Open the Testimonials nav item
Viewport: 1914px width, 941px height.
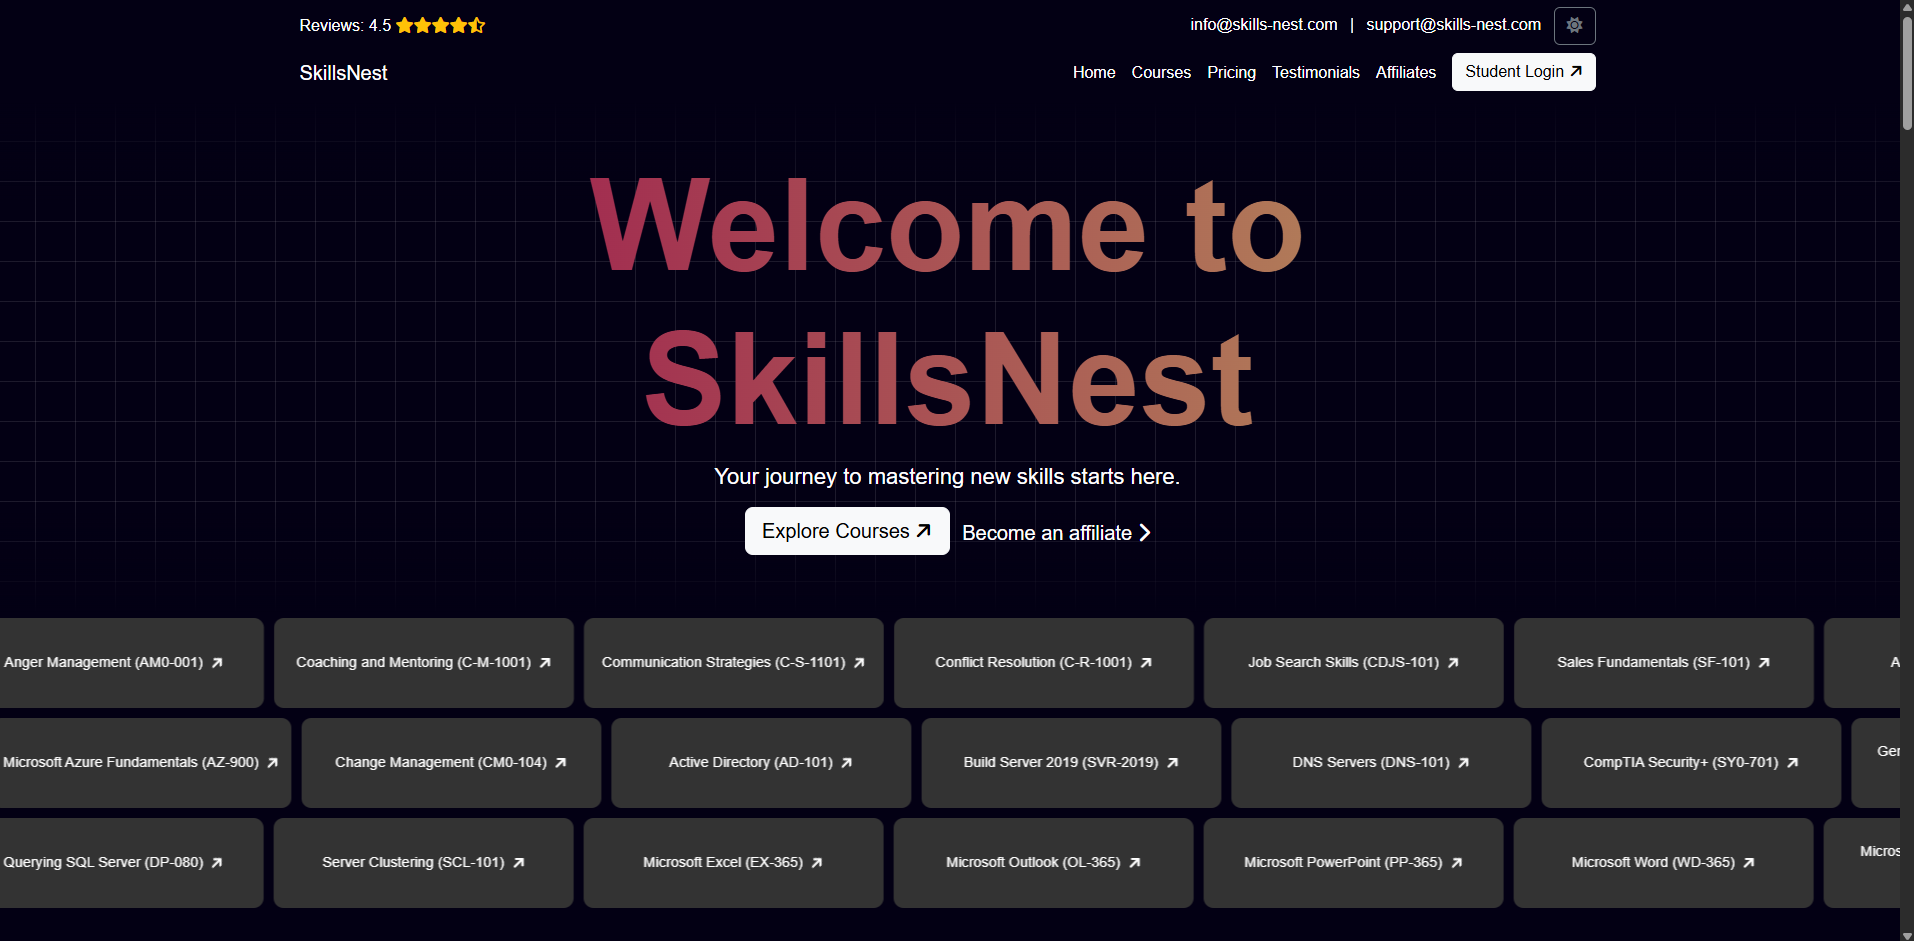click(1315, 72)
